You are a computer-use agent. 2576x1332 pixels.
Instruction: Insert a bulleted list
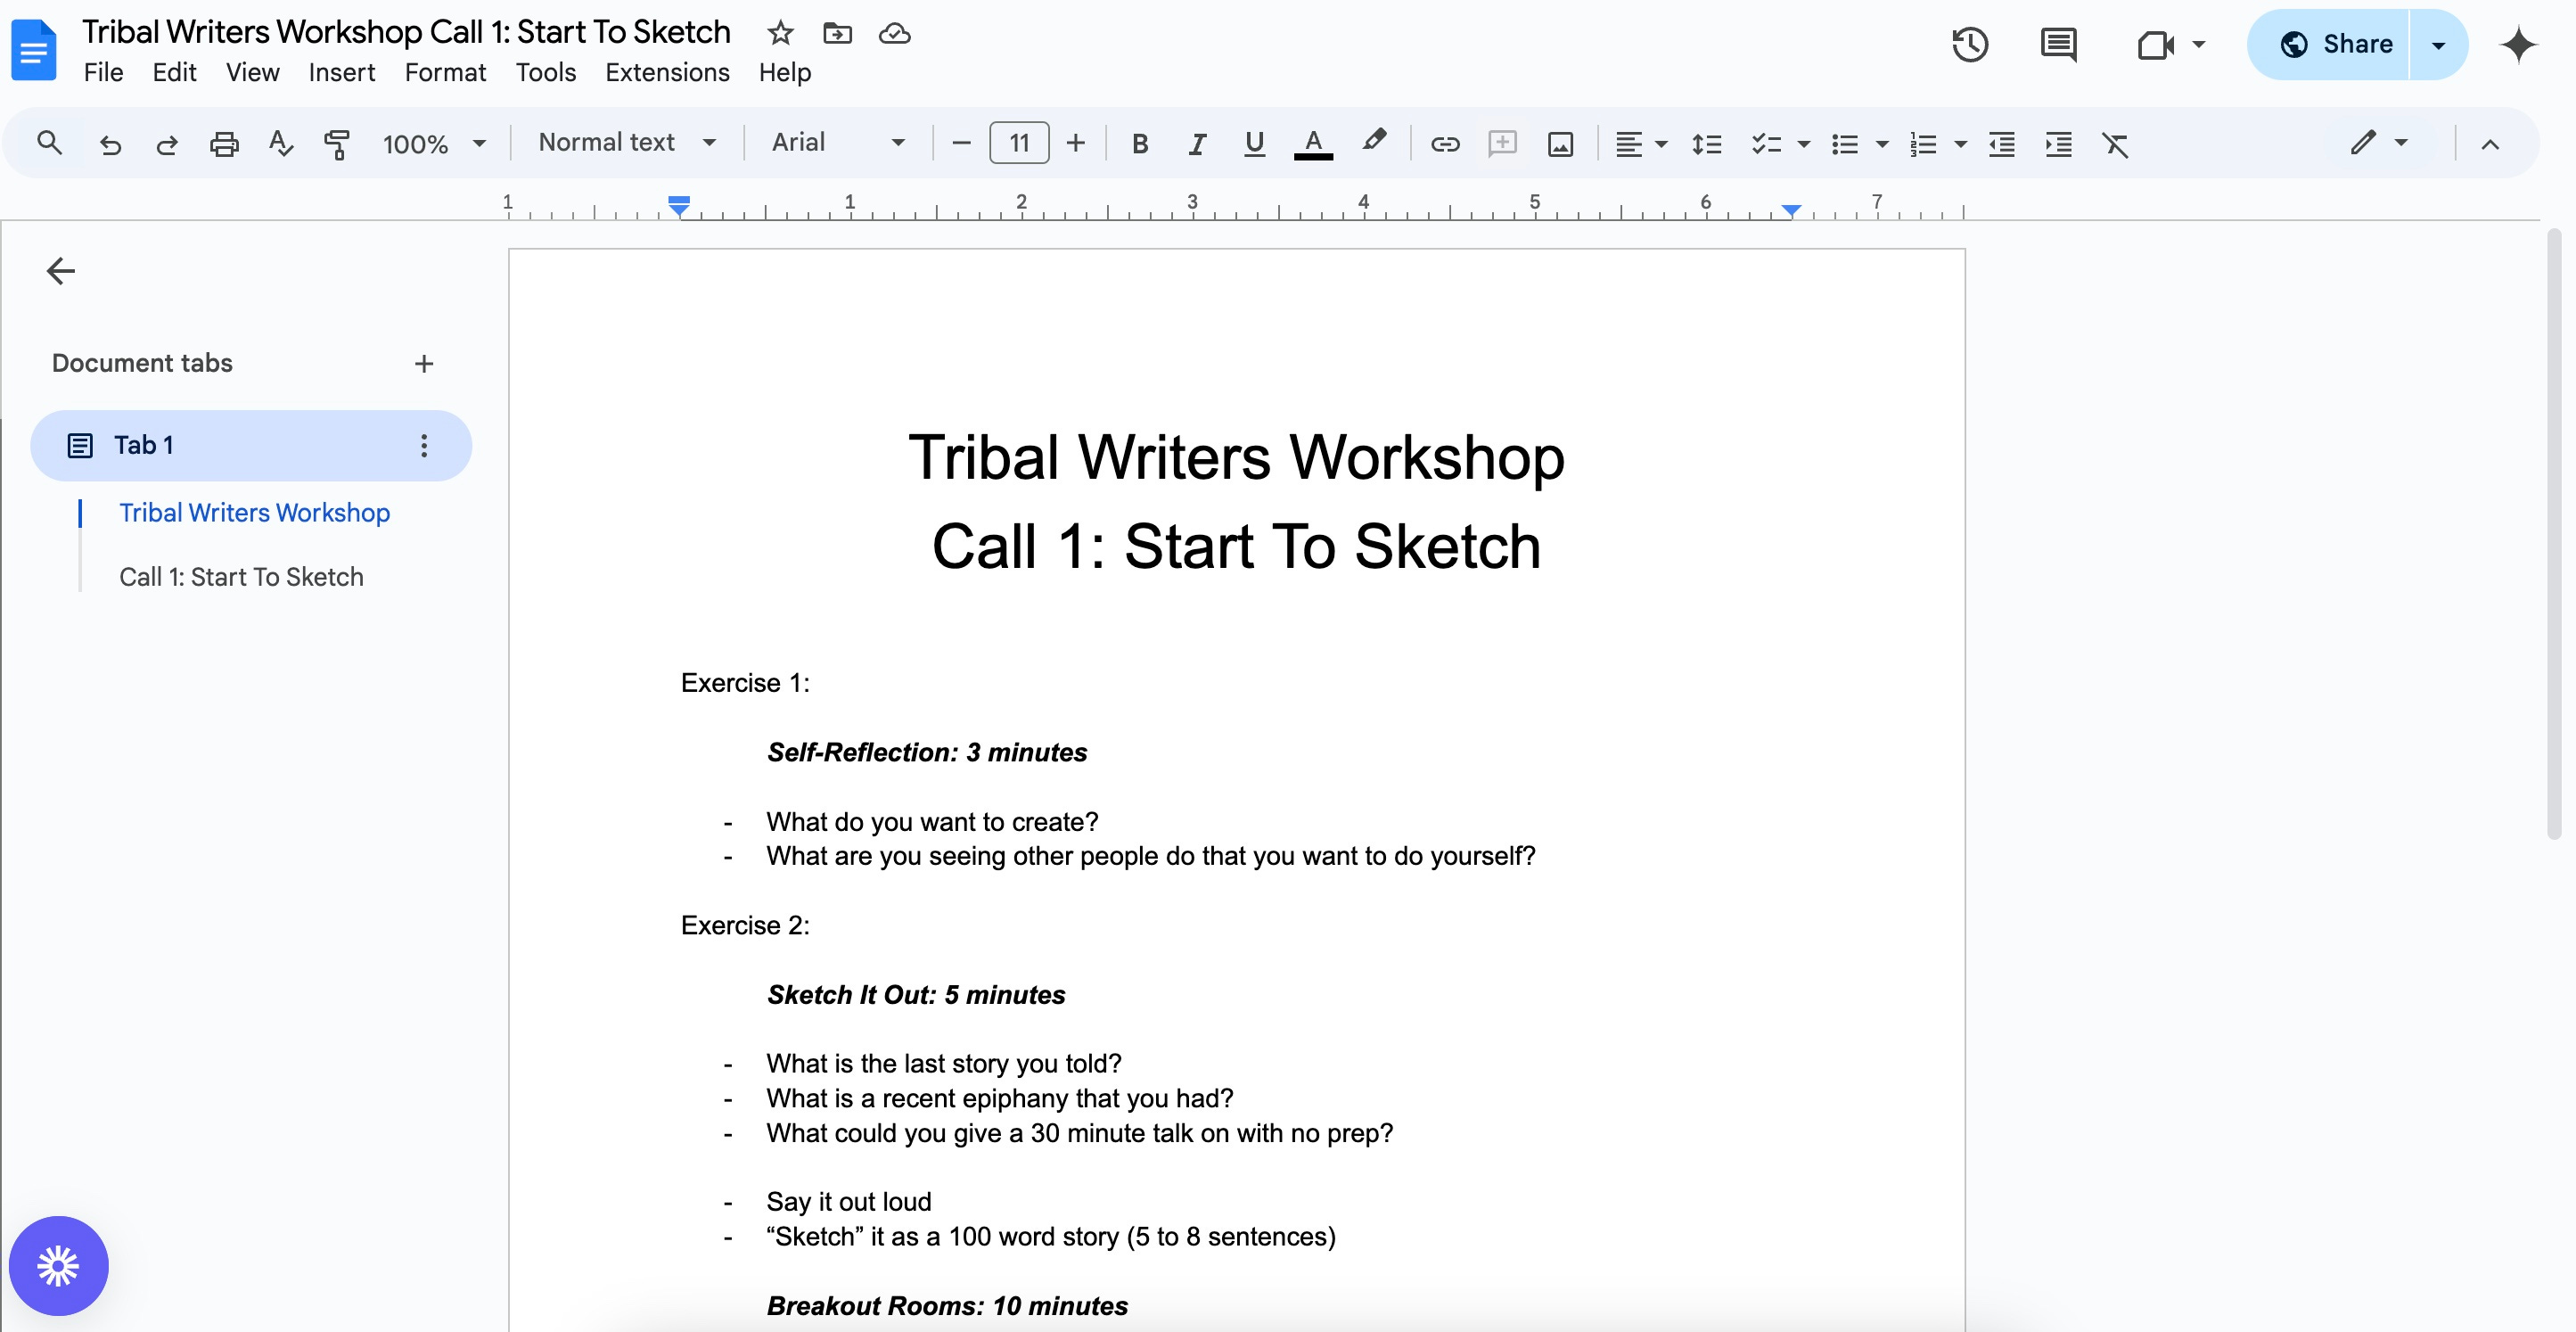click(1845, 144)
